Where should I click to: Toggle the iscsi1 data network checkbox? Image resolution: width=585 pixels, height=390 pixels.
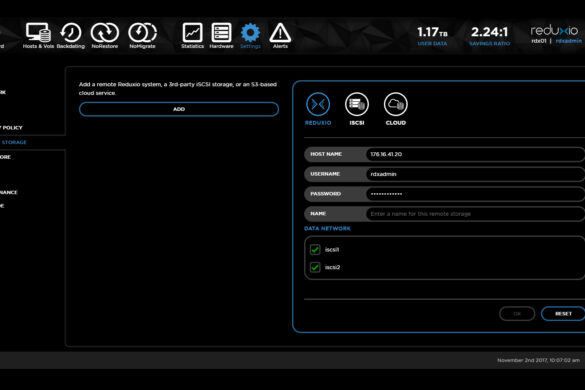tap(315, 249)
